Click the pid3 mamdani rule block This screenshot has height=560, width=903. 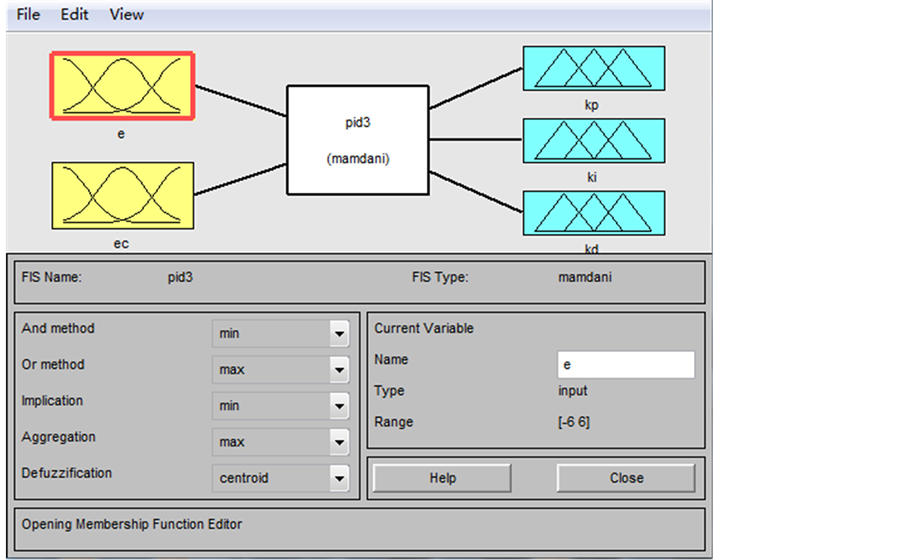pyautogui.click(x=357, y=140)
